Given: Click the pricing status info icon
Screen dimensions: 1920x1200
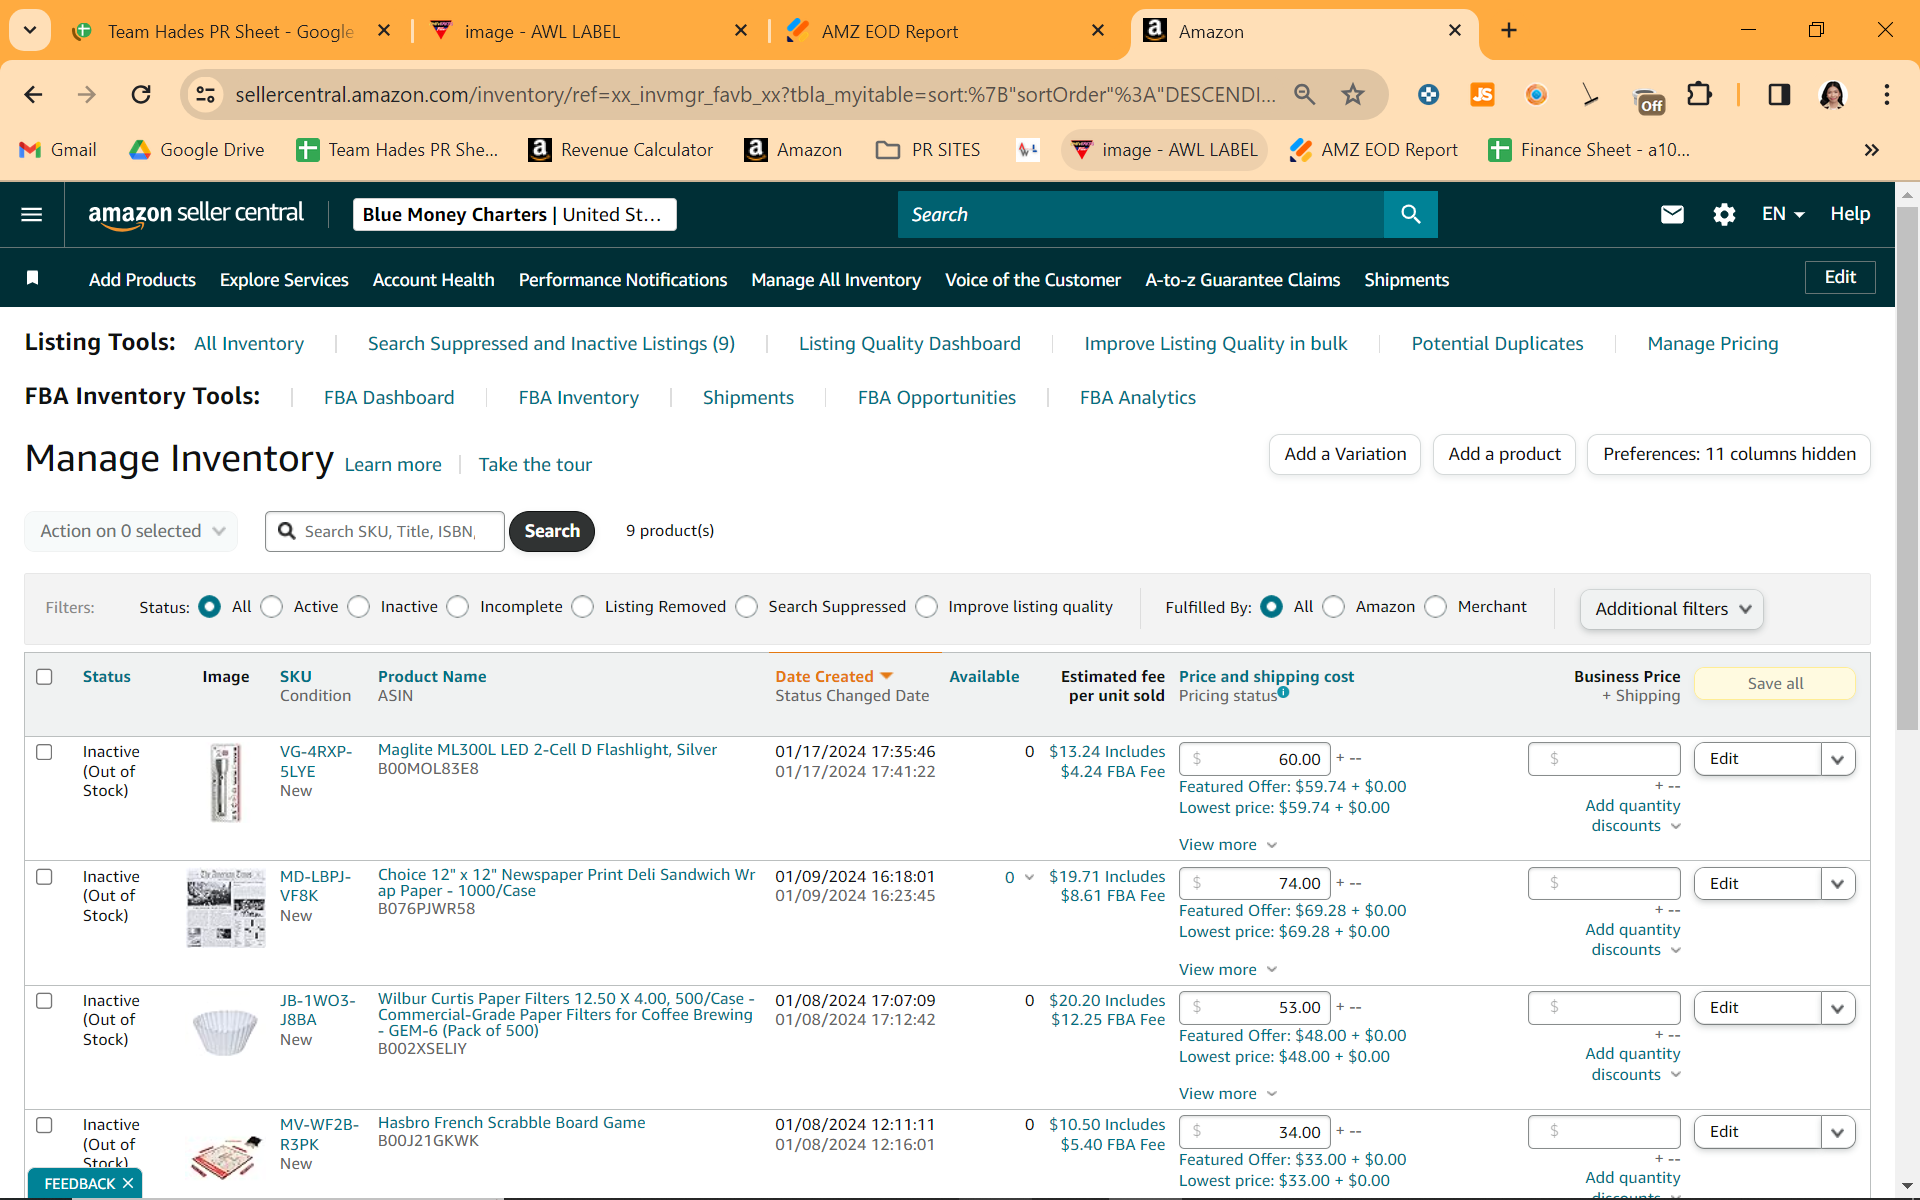Looking at the screenshot, I should pos(1283,692).
